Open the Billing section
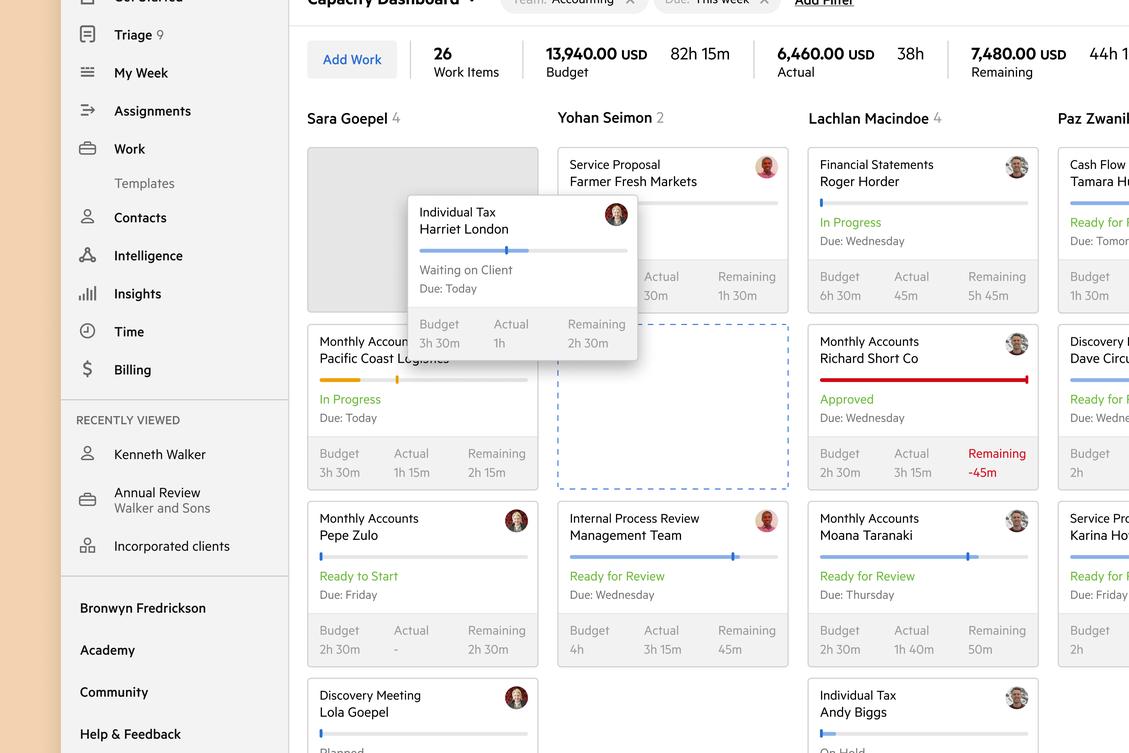This screenshot has height=753, width=1129. pyautogui.click(x=132, y=370)
